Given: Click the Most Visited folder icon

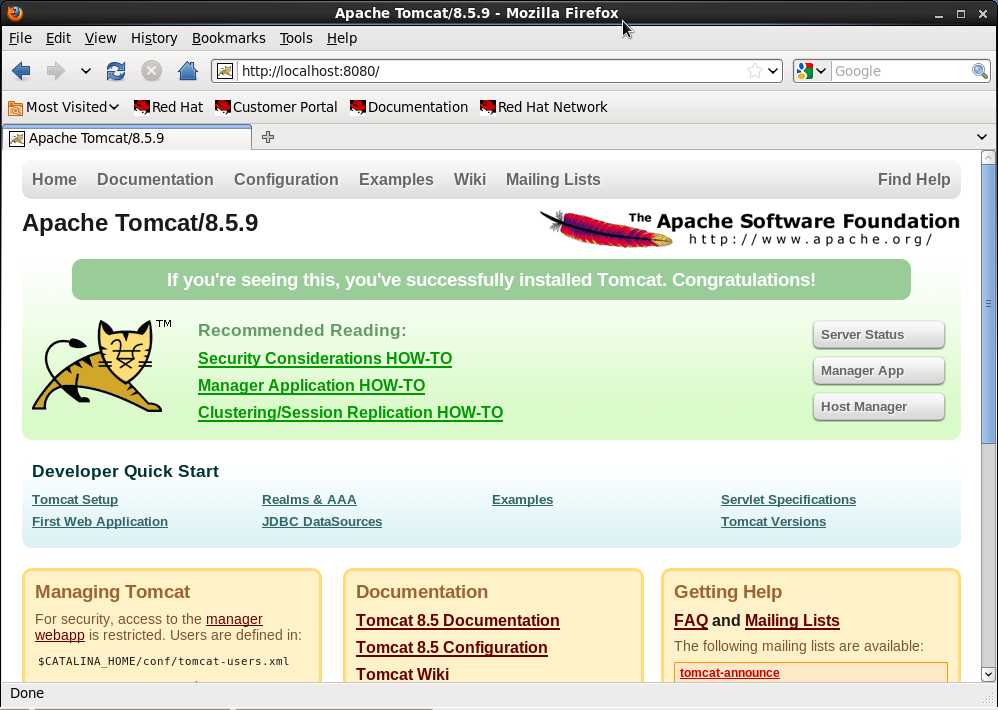Looking at the screenshot, I should pyautogui.click(x=15, y=108).
